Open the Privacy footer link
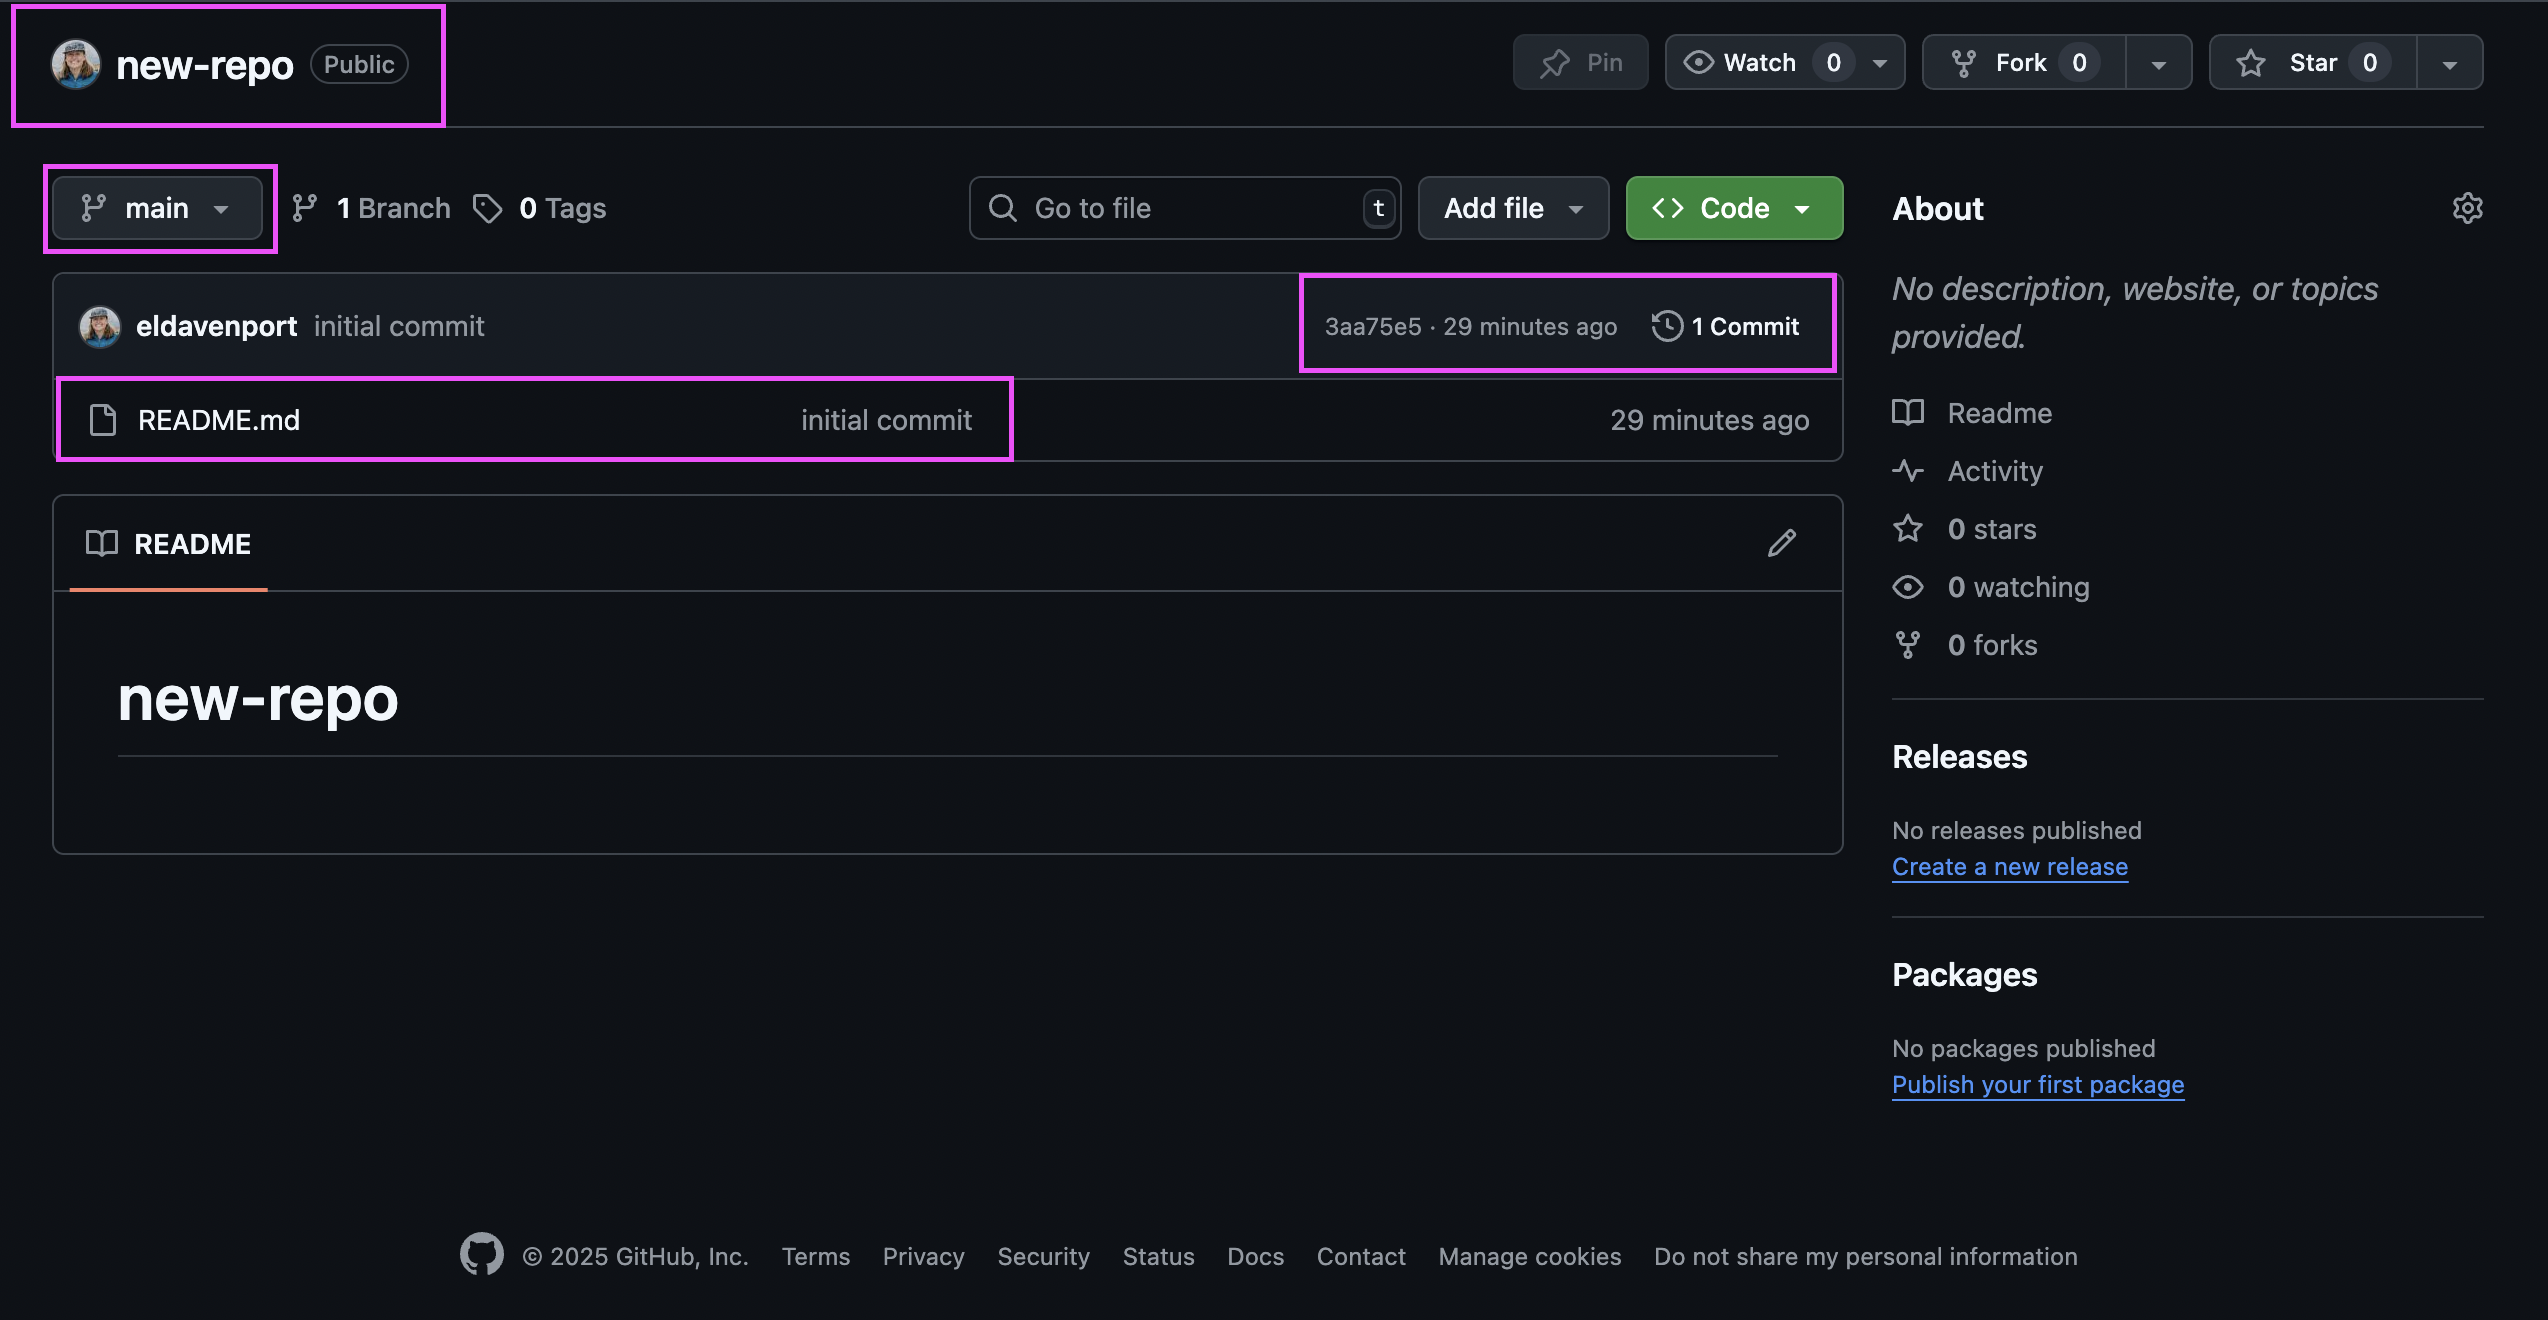The height and width of the screenshot is (1320, 2548). point(924,1257)
